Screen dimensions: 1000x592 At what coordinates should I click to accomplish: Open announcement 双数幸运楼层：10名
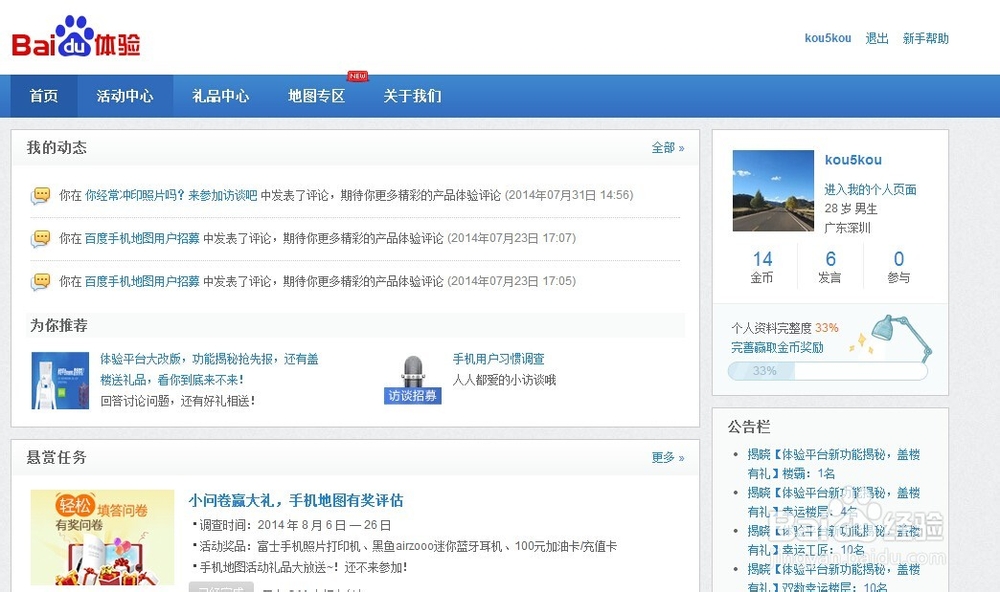click(x=834, y=577)
